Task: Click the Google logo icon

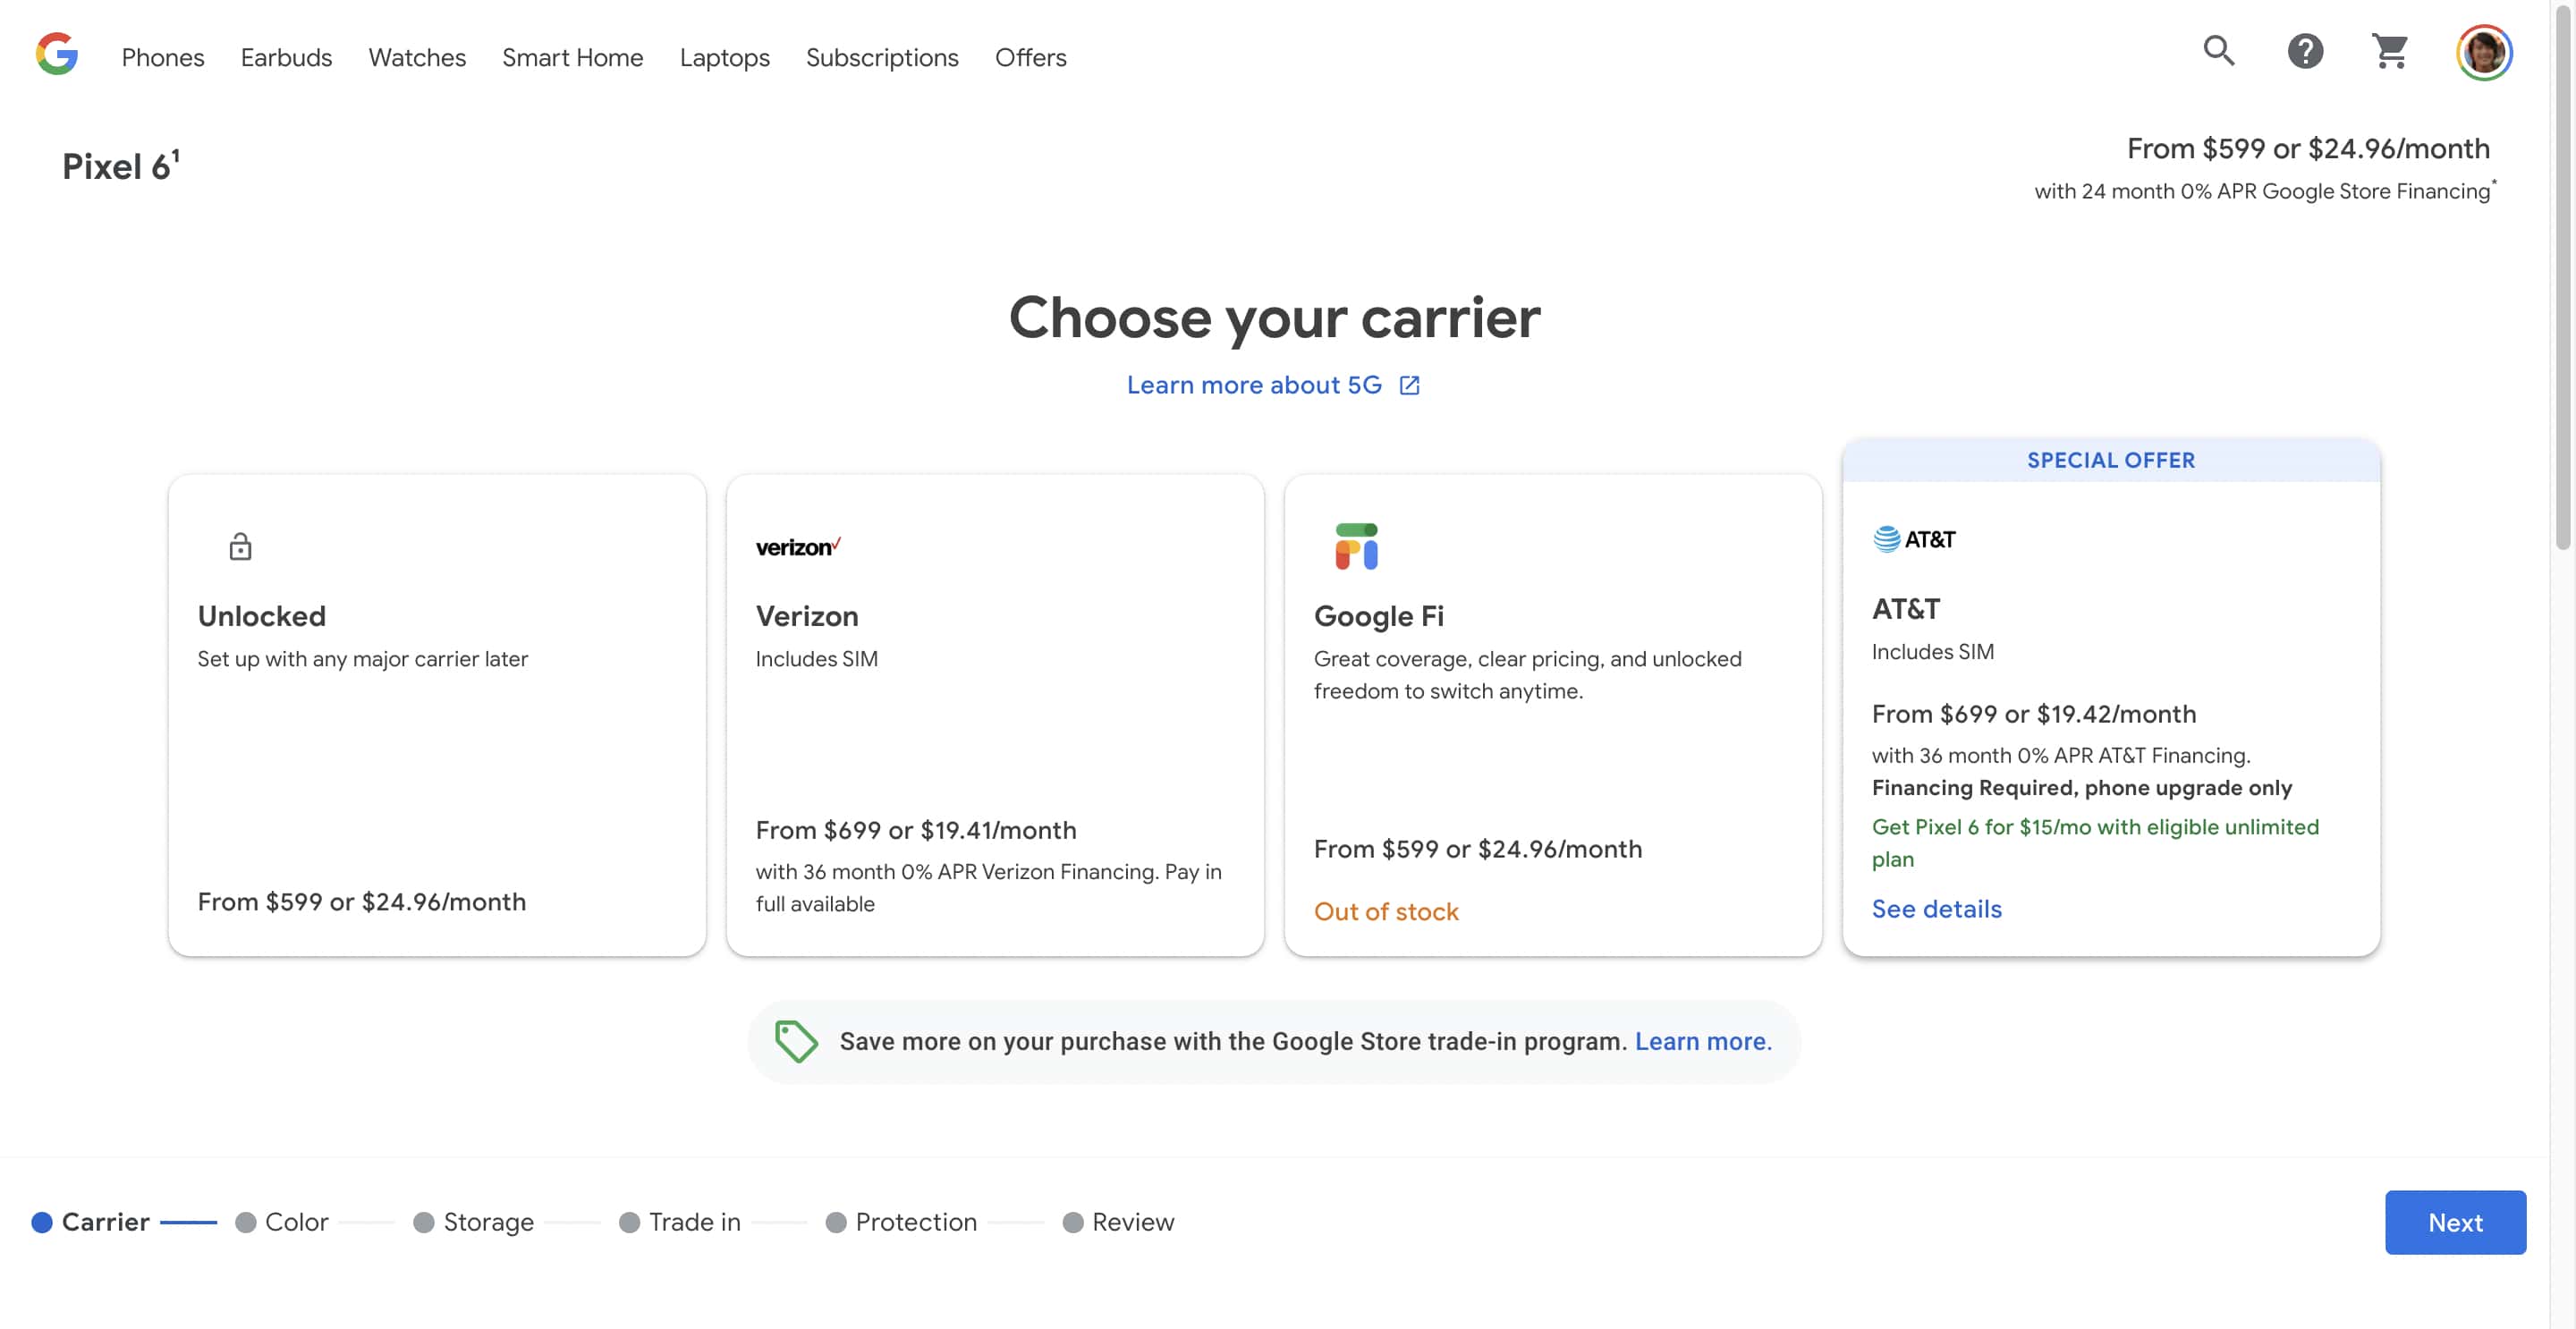Action: pyautogui.click(x=57, y=54)
